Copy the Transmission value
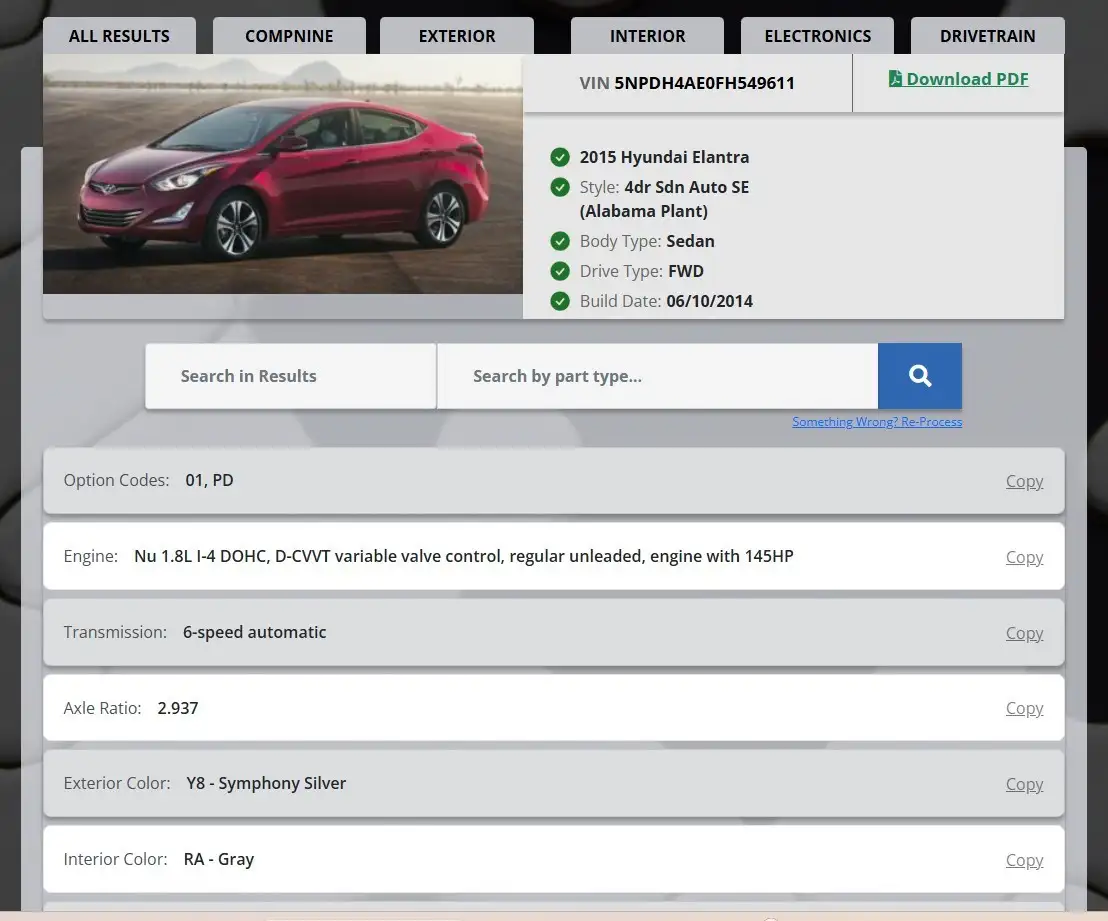 (1024, 633)
